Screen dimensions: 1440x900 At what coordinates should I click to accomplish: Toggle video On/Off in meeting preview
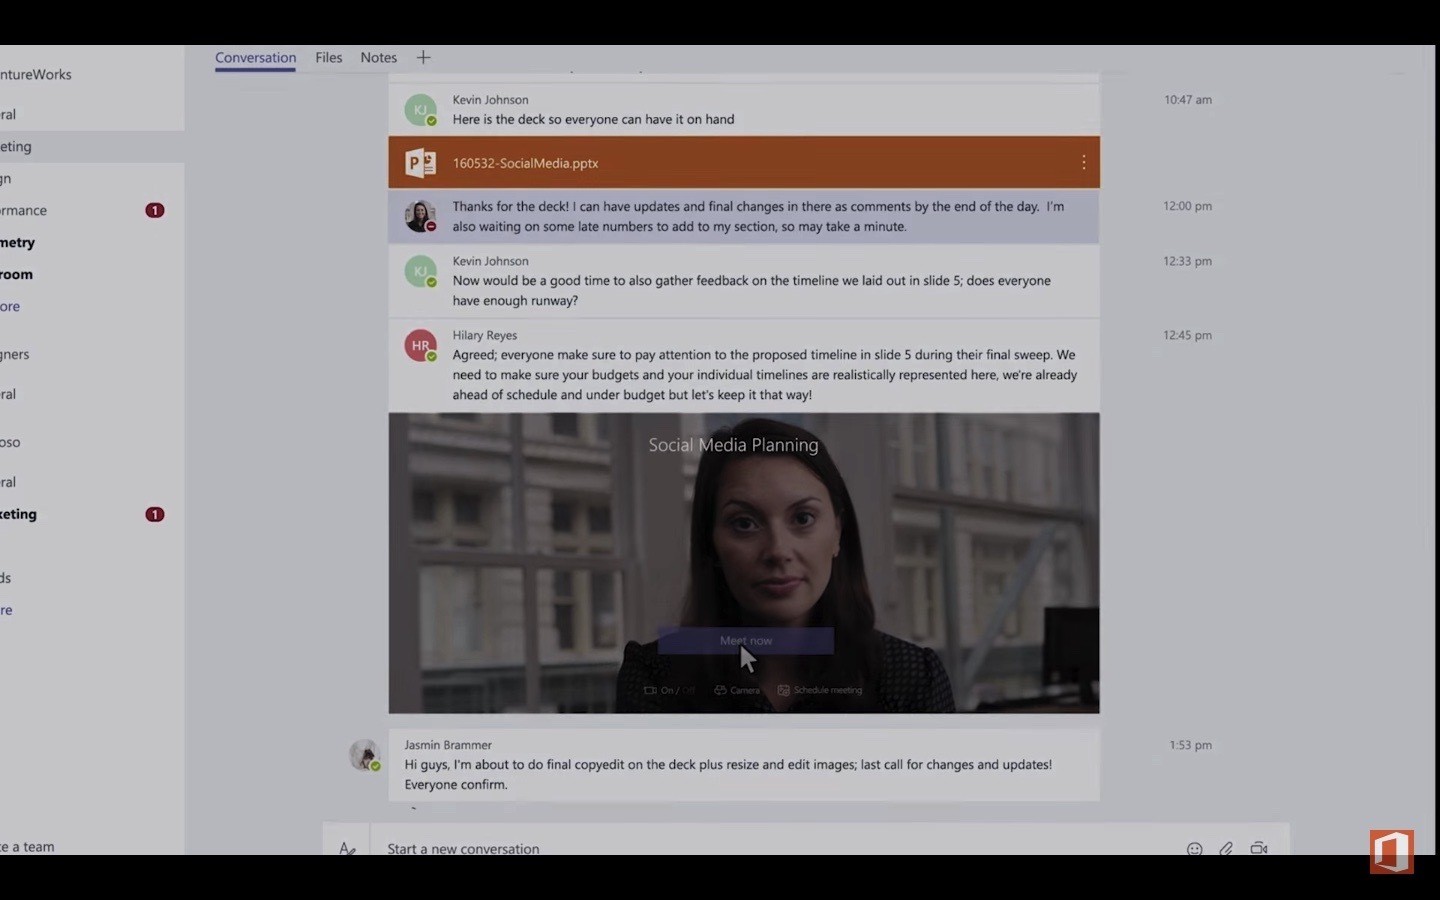(x=669, y=690)
